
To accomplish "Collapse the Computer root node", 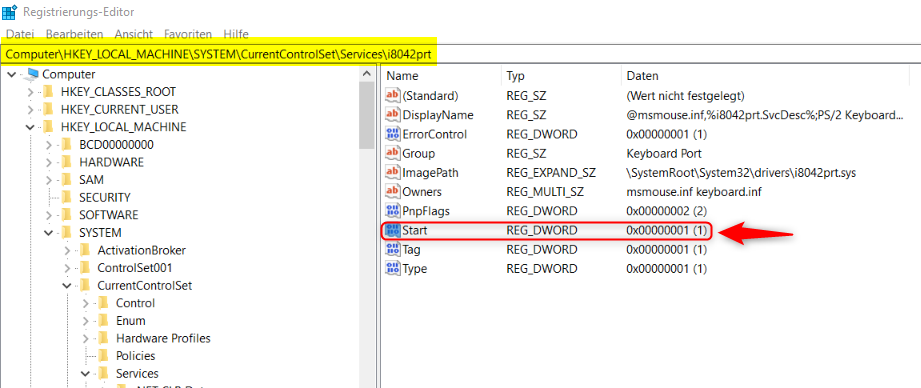I will (x=12, y=75).
